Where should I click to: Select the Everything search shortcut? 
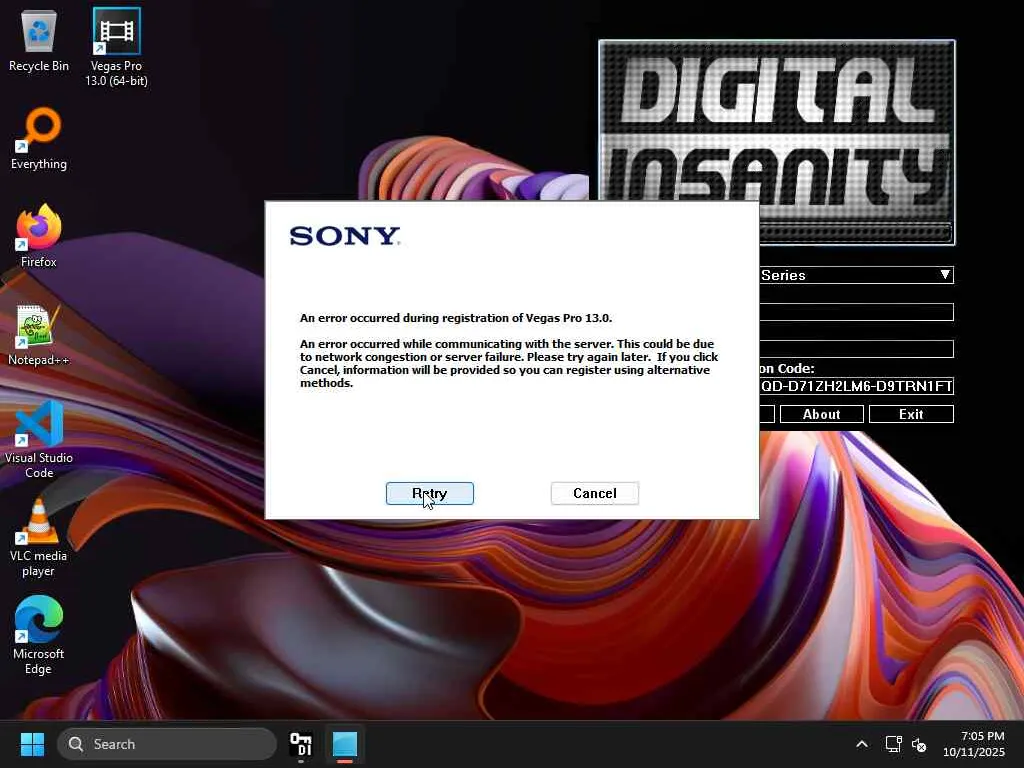[39, 138]
